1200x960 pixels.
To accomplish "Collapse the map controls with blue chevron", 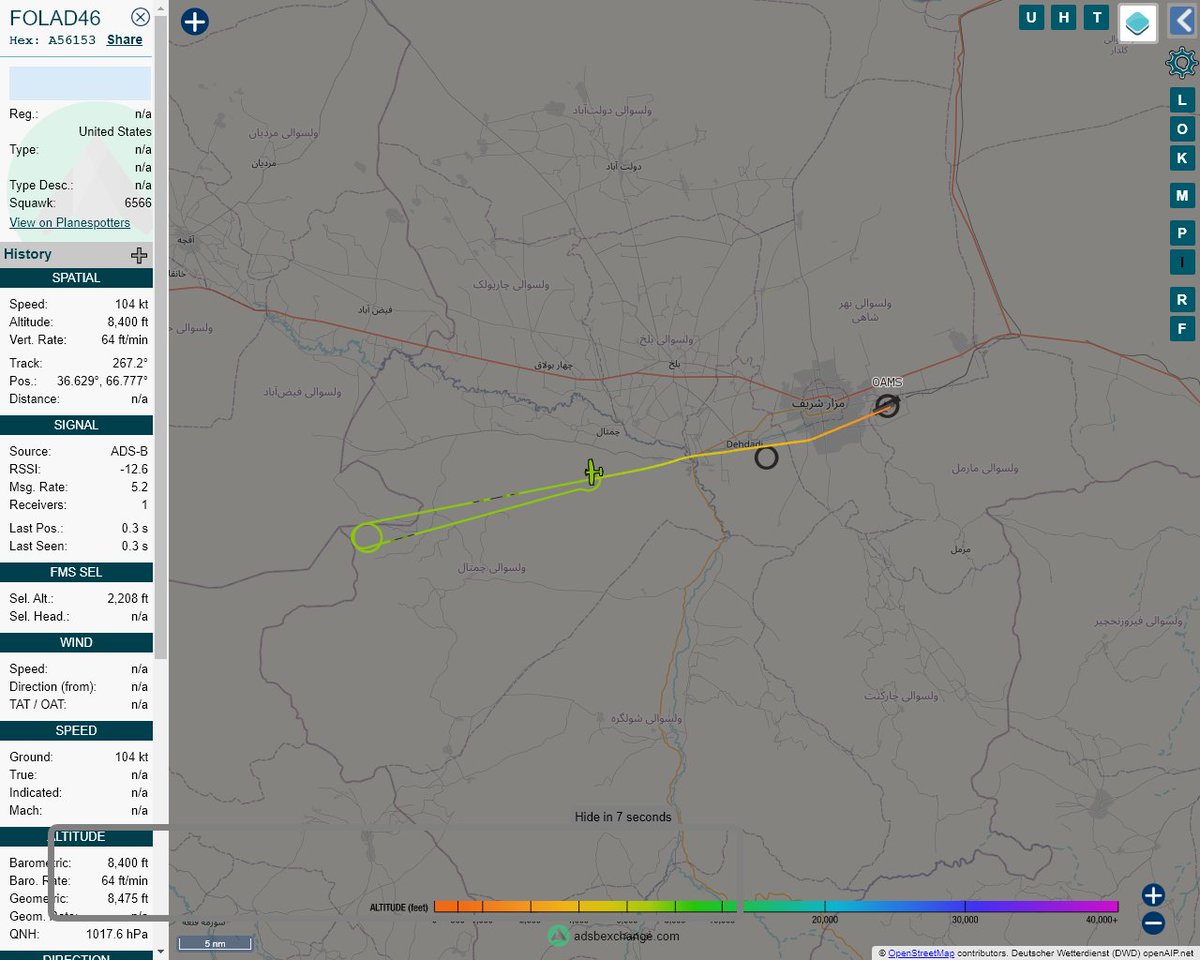I will (1181, 17).
